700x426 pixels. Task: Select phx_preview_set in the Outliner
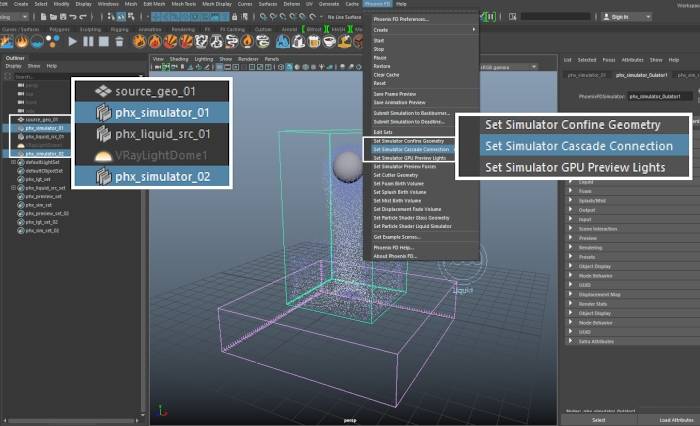tap(43, 196)
